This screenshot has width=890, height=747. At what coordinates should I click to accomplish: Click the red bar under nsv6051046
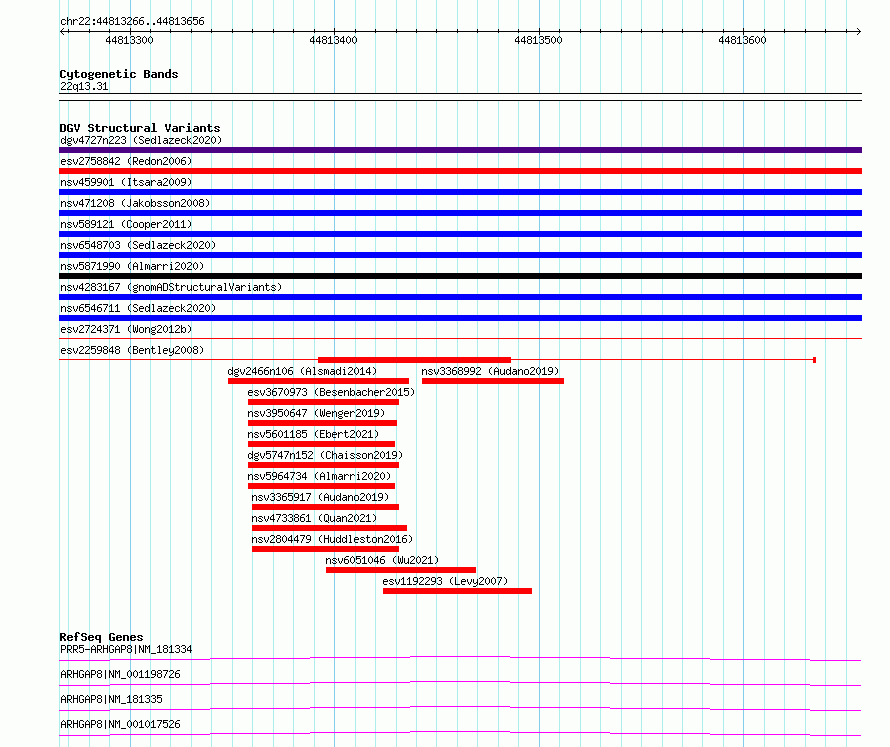pos(401,570)
